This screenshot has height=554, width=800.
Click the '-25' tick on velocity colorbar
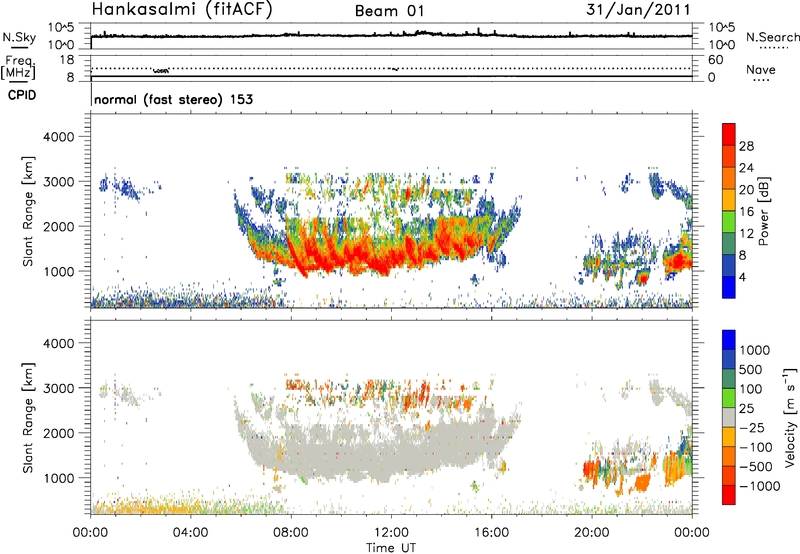[751, 428]
